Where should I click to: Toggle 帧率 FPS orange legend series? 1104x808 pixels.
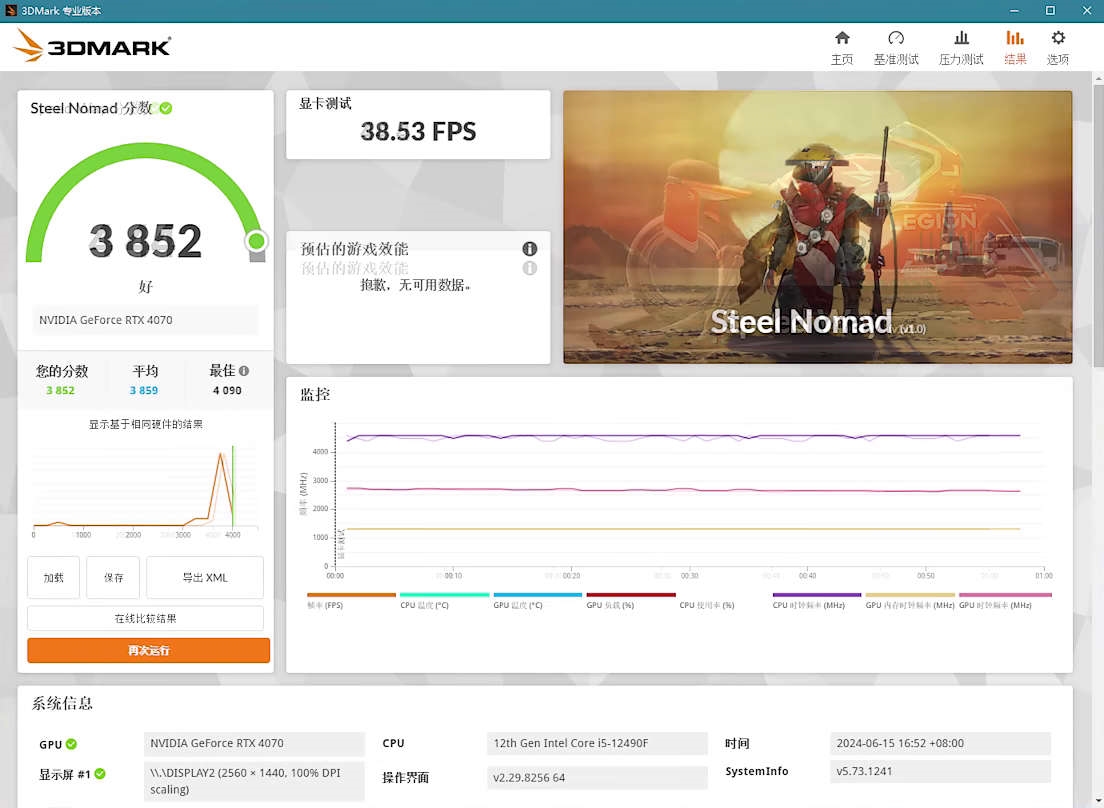(351, 600)
